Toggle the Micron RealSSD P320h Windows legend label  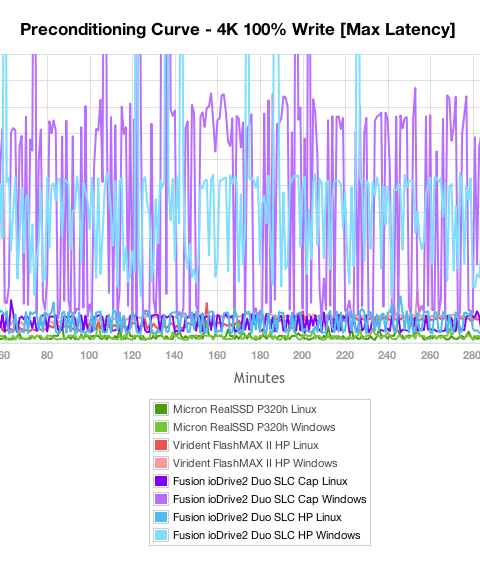click(x=254, y=427)
